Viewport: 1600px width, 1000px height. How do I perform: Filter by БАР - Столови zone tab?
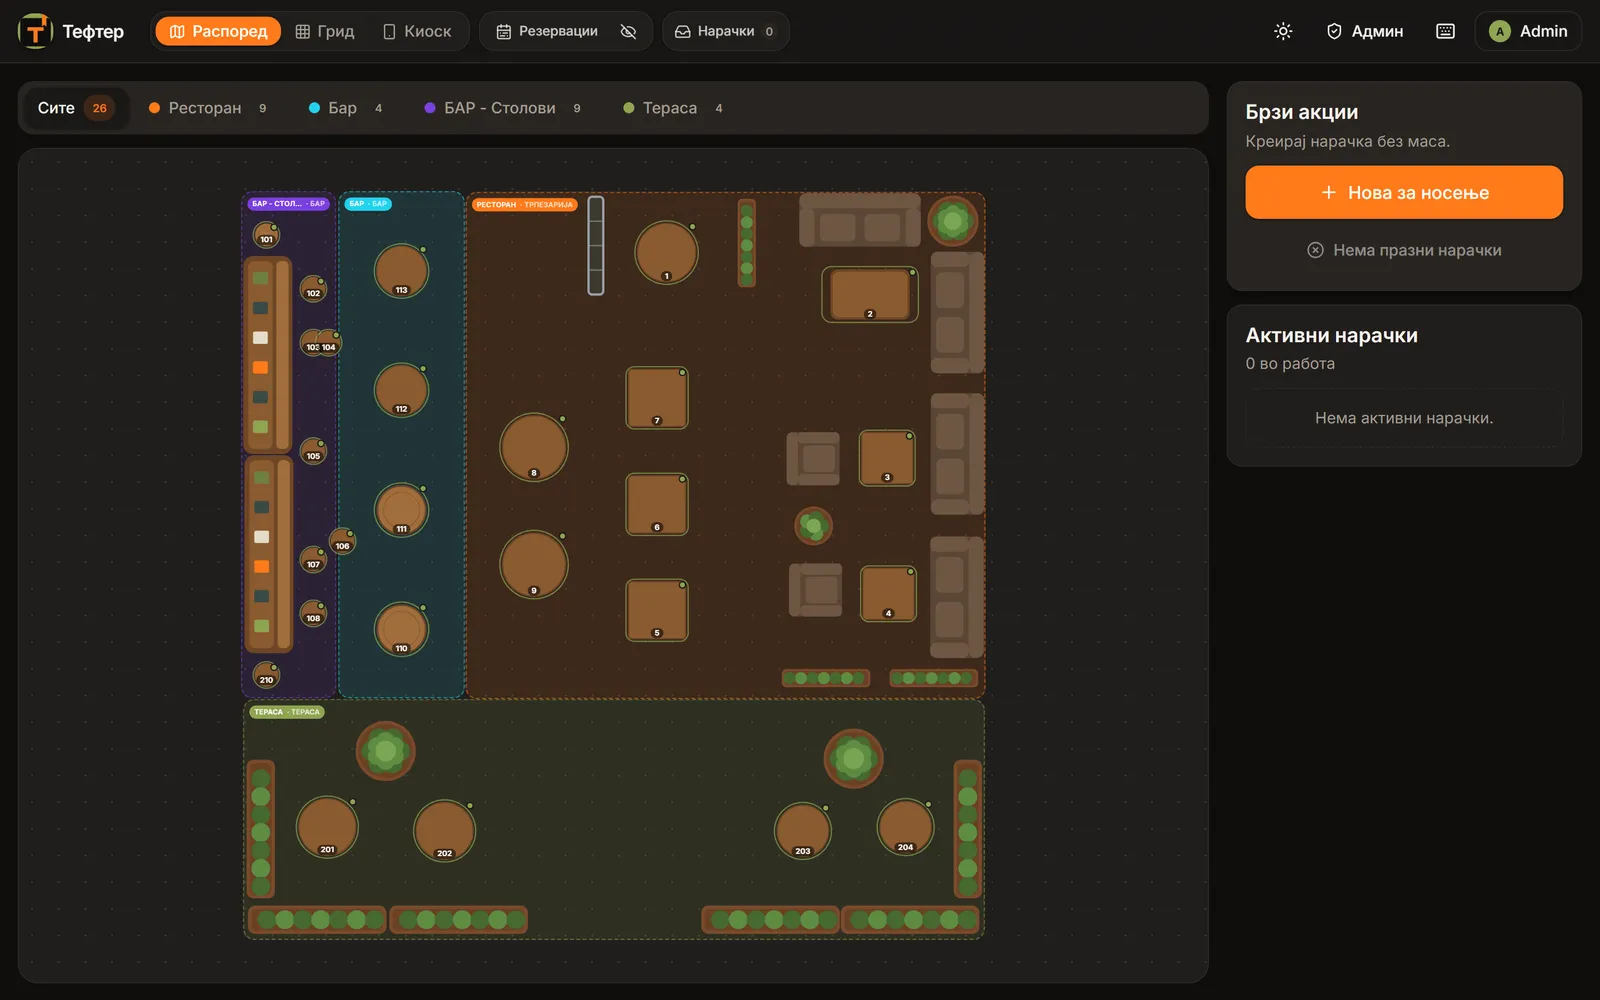[x=502, y=108]
